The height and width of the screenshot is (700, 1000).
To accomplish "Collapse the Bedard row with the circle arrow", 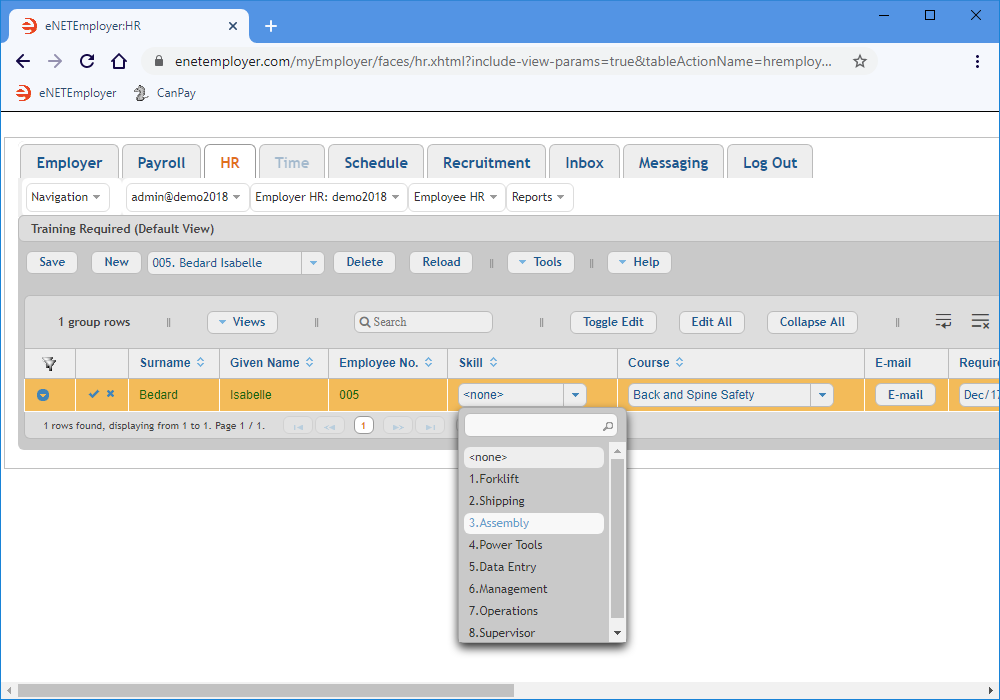I will tap(43, 395).
